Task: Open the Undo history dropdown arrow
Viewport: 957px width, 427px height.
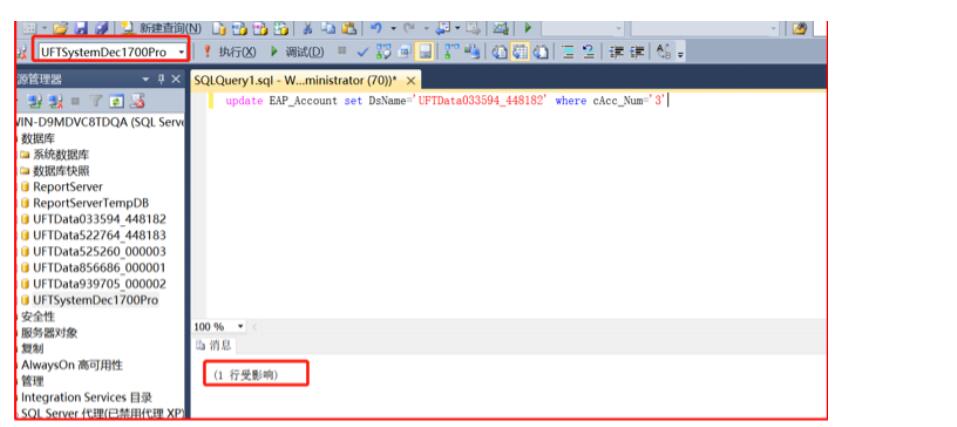Action: pyautogui.click(x=393, y=29)
